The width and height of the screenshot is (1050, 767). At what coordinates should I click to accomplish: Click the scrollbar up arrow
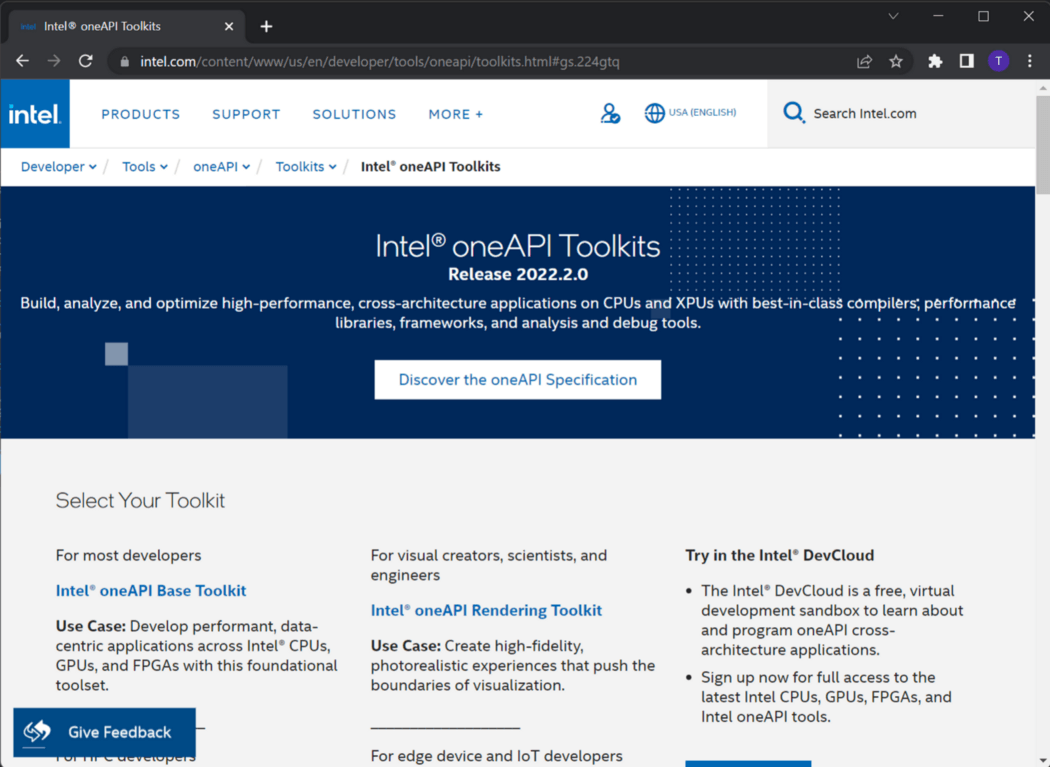pyautogui.click(x=1043, y=88)
